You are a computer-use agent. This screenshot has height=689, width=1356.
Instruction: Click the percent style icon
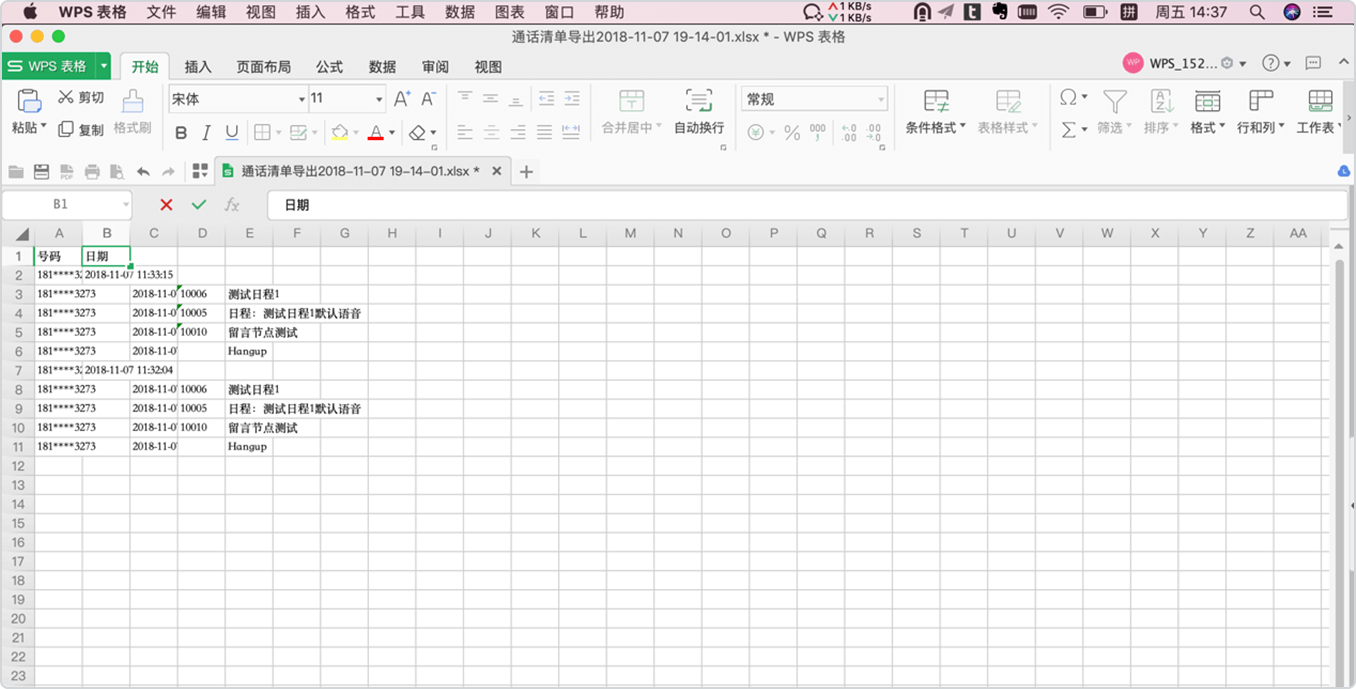tap(792, 132)
